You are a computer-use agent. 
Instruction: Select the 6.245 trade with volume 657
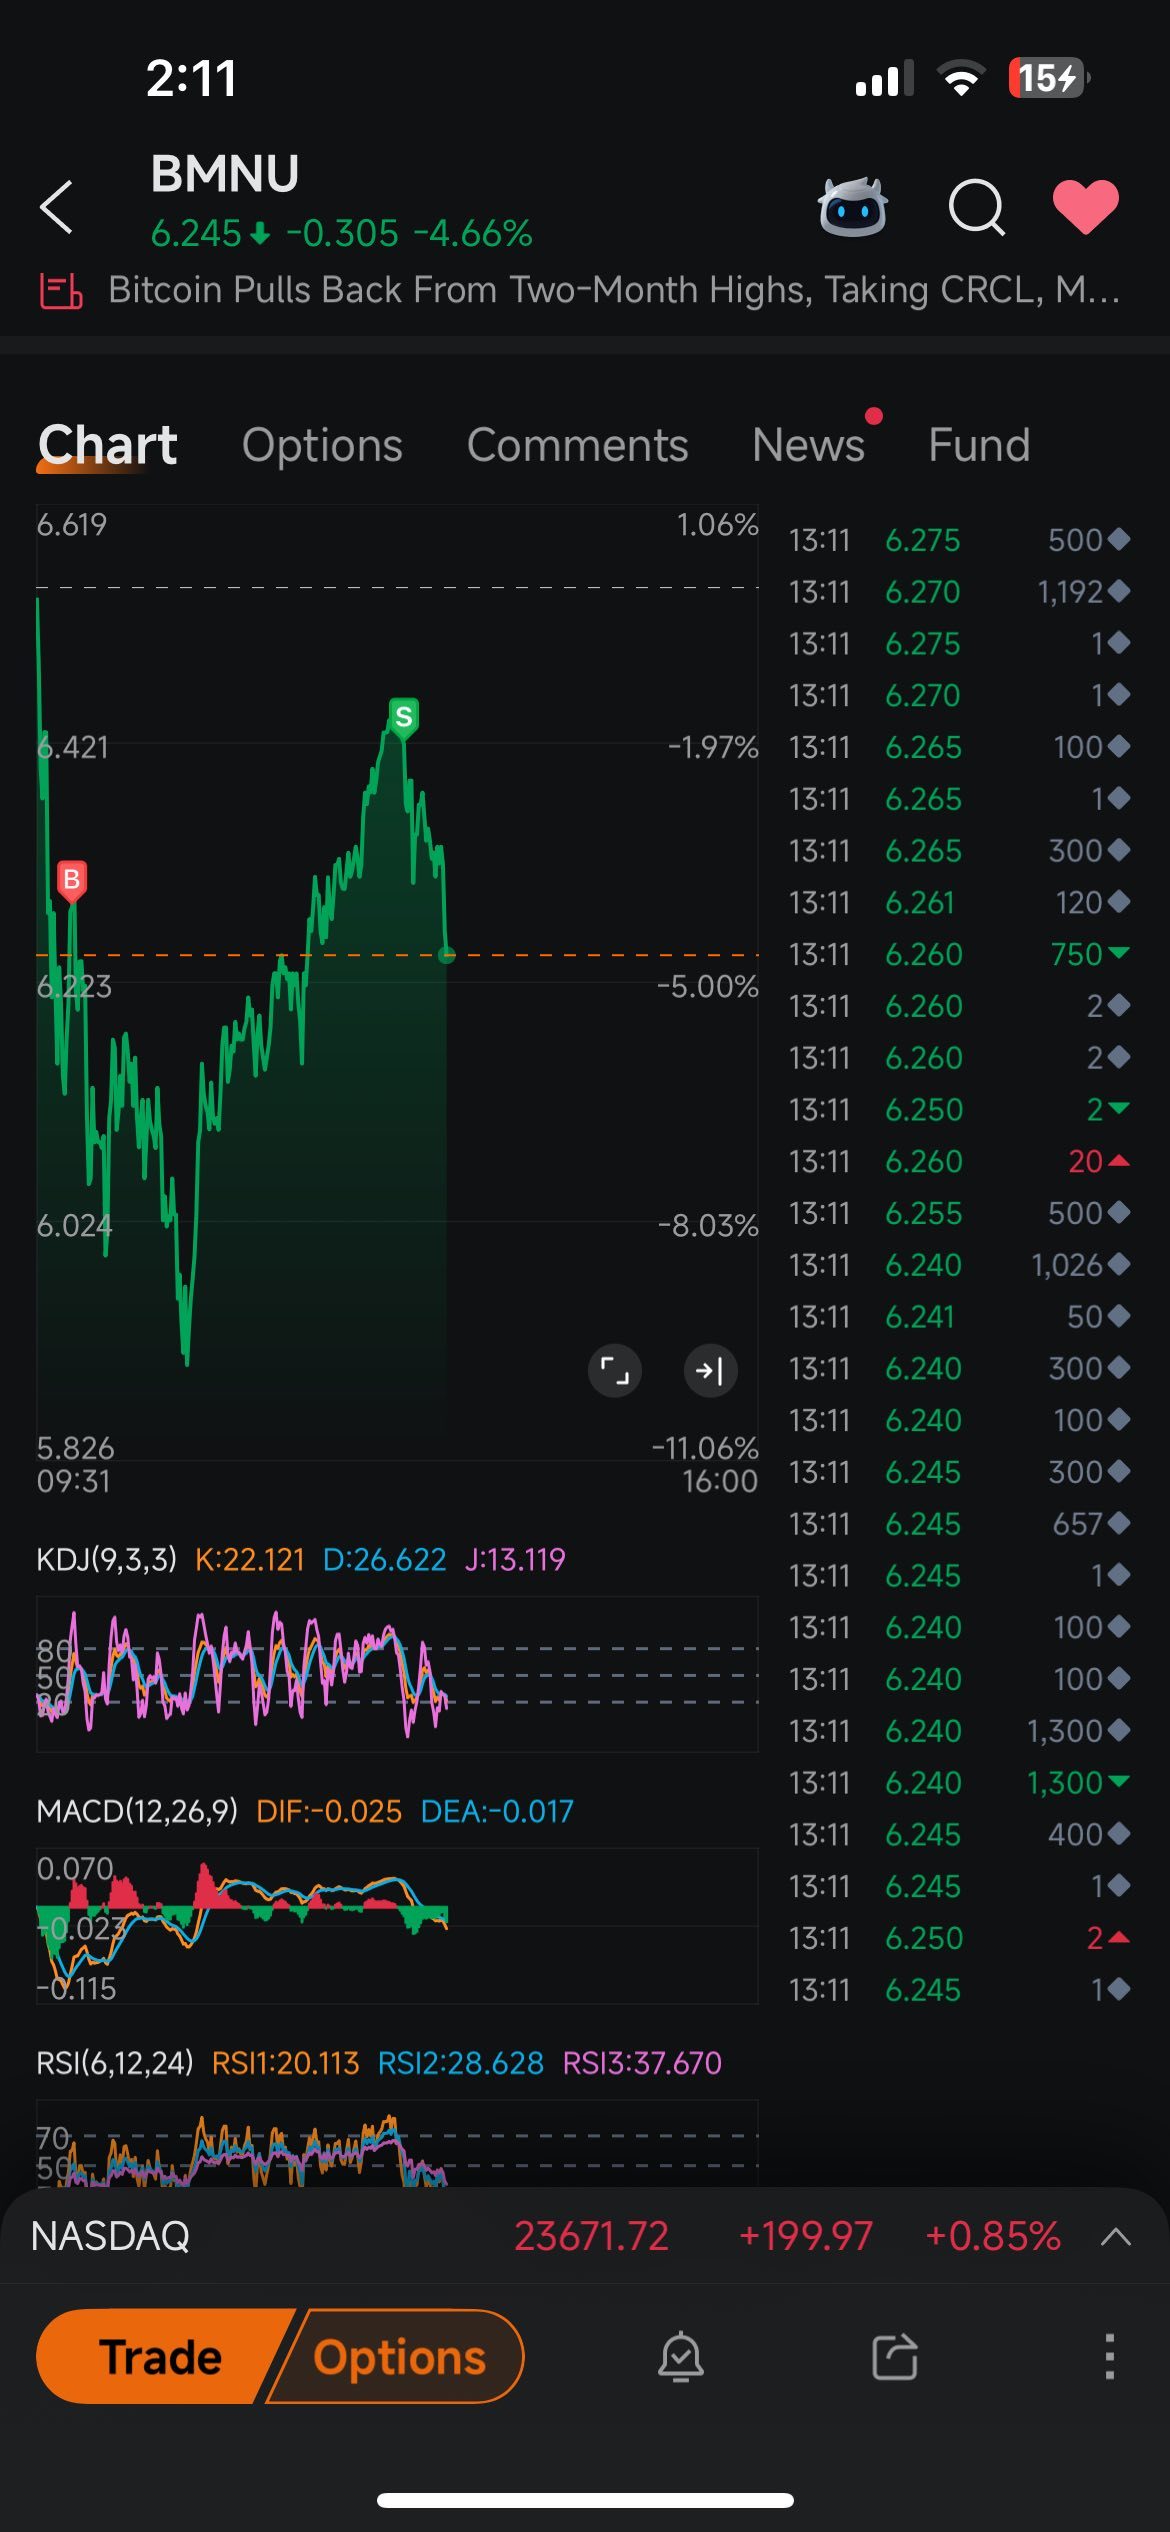959,1524
